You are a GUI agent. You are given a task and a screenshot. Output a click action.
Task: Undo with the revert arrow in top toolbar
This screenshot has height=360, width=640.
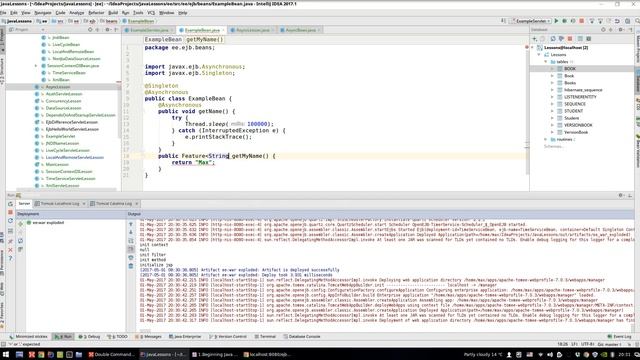(x=617, y=21)
